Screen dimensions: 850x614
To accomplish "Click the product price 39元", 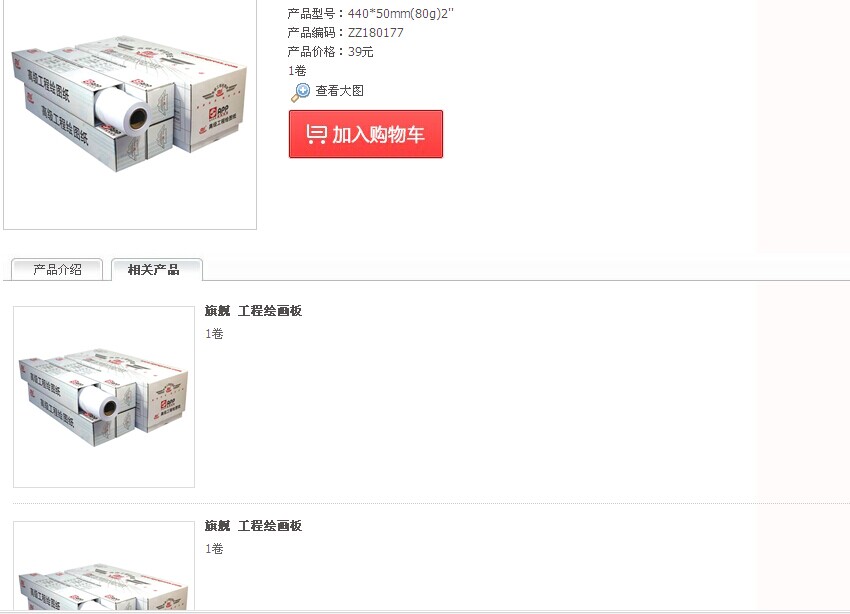I will 360,51.
